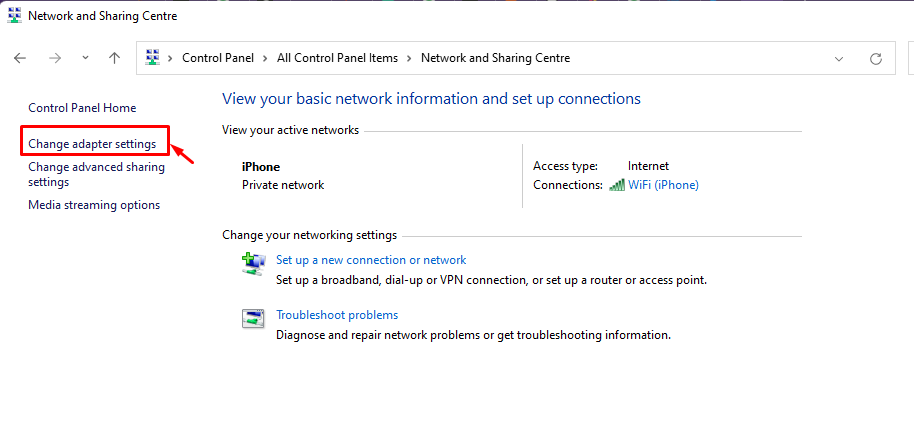Click the Network and Sharing Centre breadcrumb

coord(495,58)
